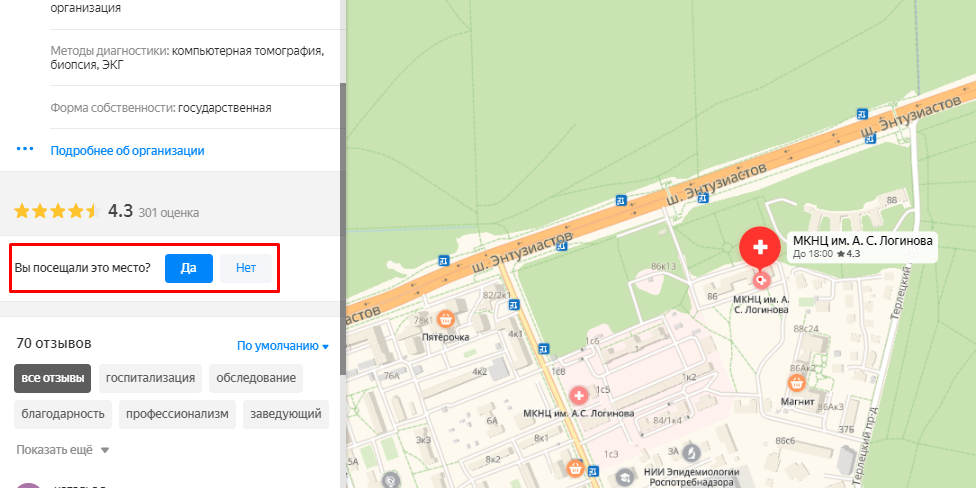Click the 70 отзывов heading

coord(54,343)
